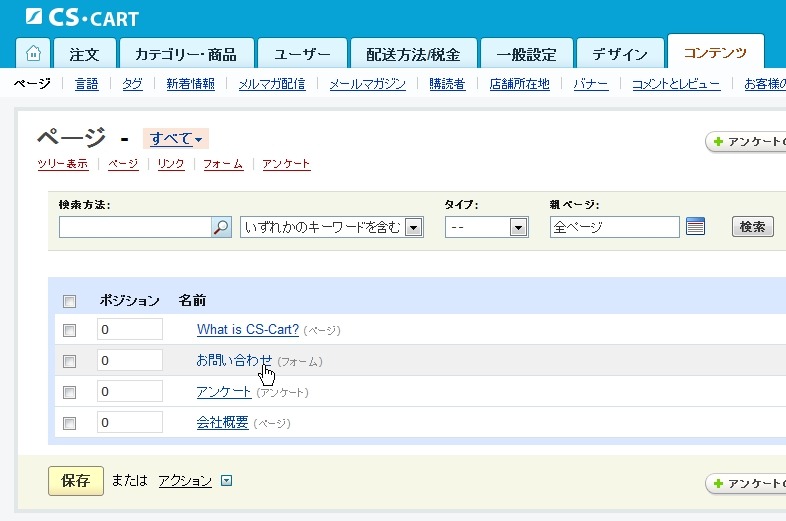The width and height of the screenshot is (786, 521).
Task: Open the タグ submenu link
Action: 132,84
